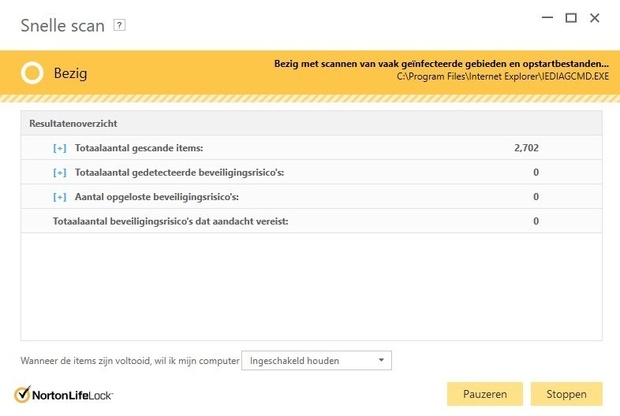Expand Totaalaantal gescande items details

pos(60,148)
